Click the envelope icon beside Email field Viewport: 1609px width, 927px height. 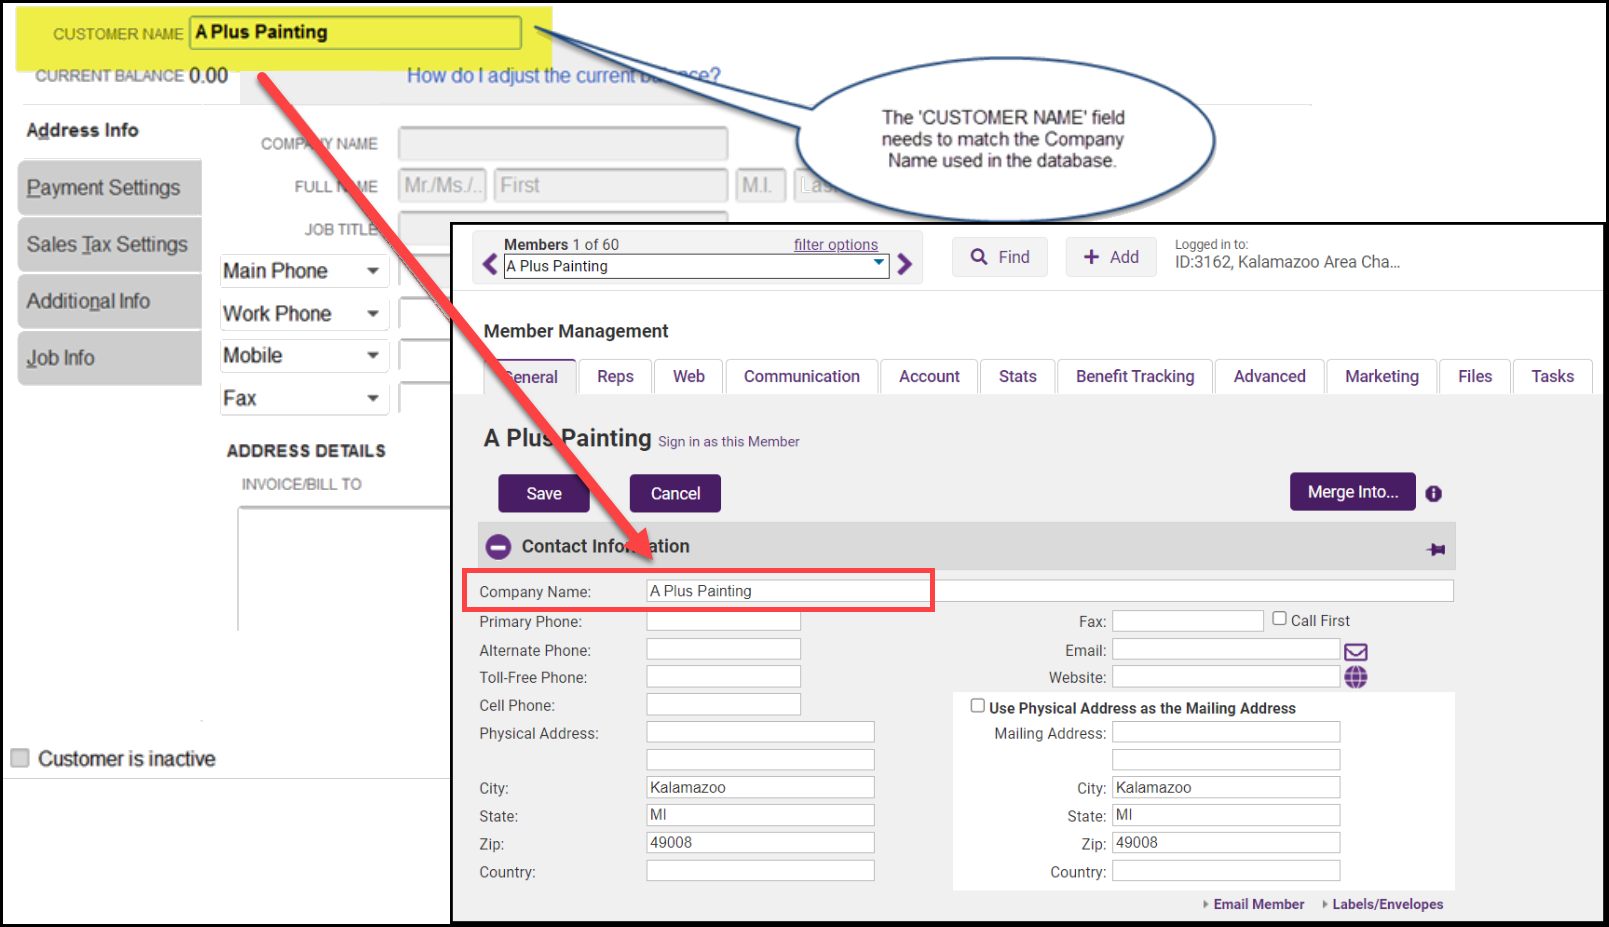click(x=1355, y=651)
